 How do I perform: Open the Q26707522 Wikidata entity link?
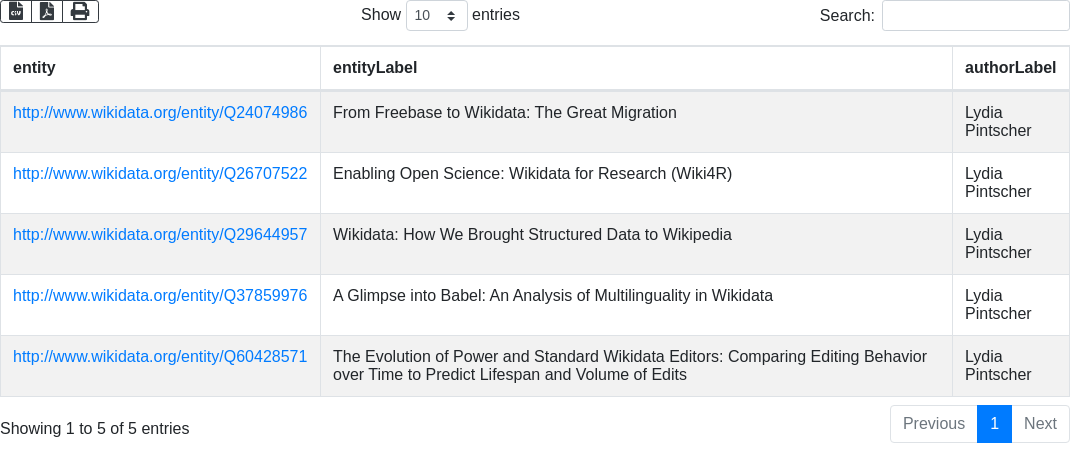[160, 174]
